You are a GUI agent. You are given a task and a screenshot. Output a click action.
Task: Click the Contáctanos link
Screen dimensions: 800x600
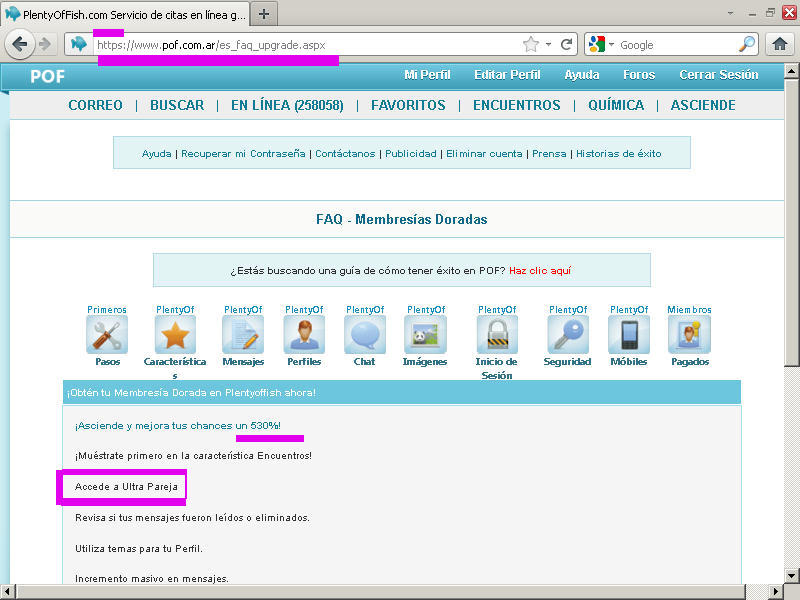tap(345, 154)
